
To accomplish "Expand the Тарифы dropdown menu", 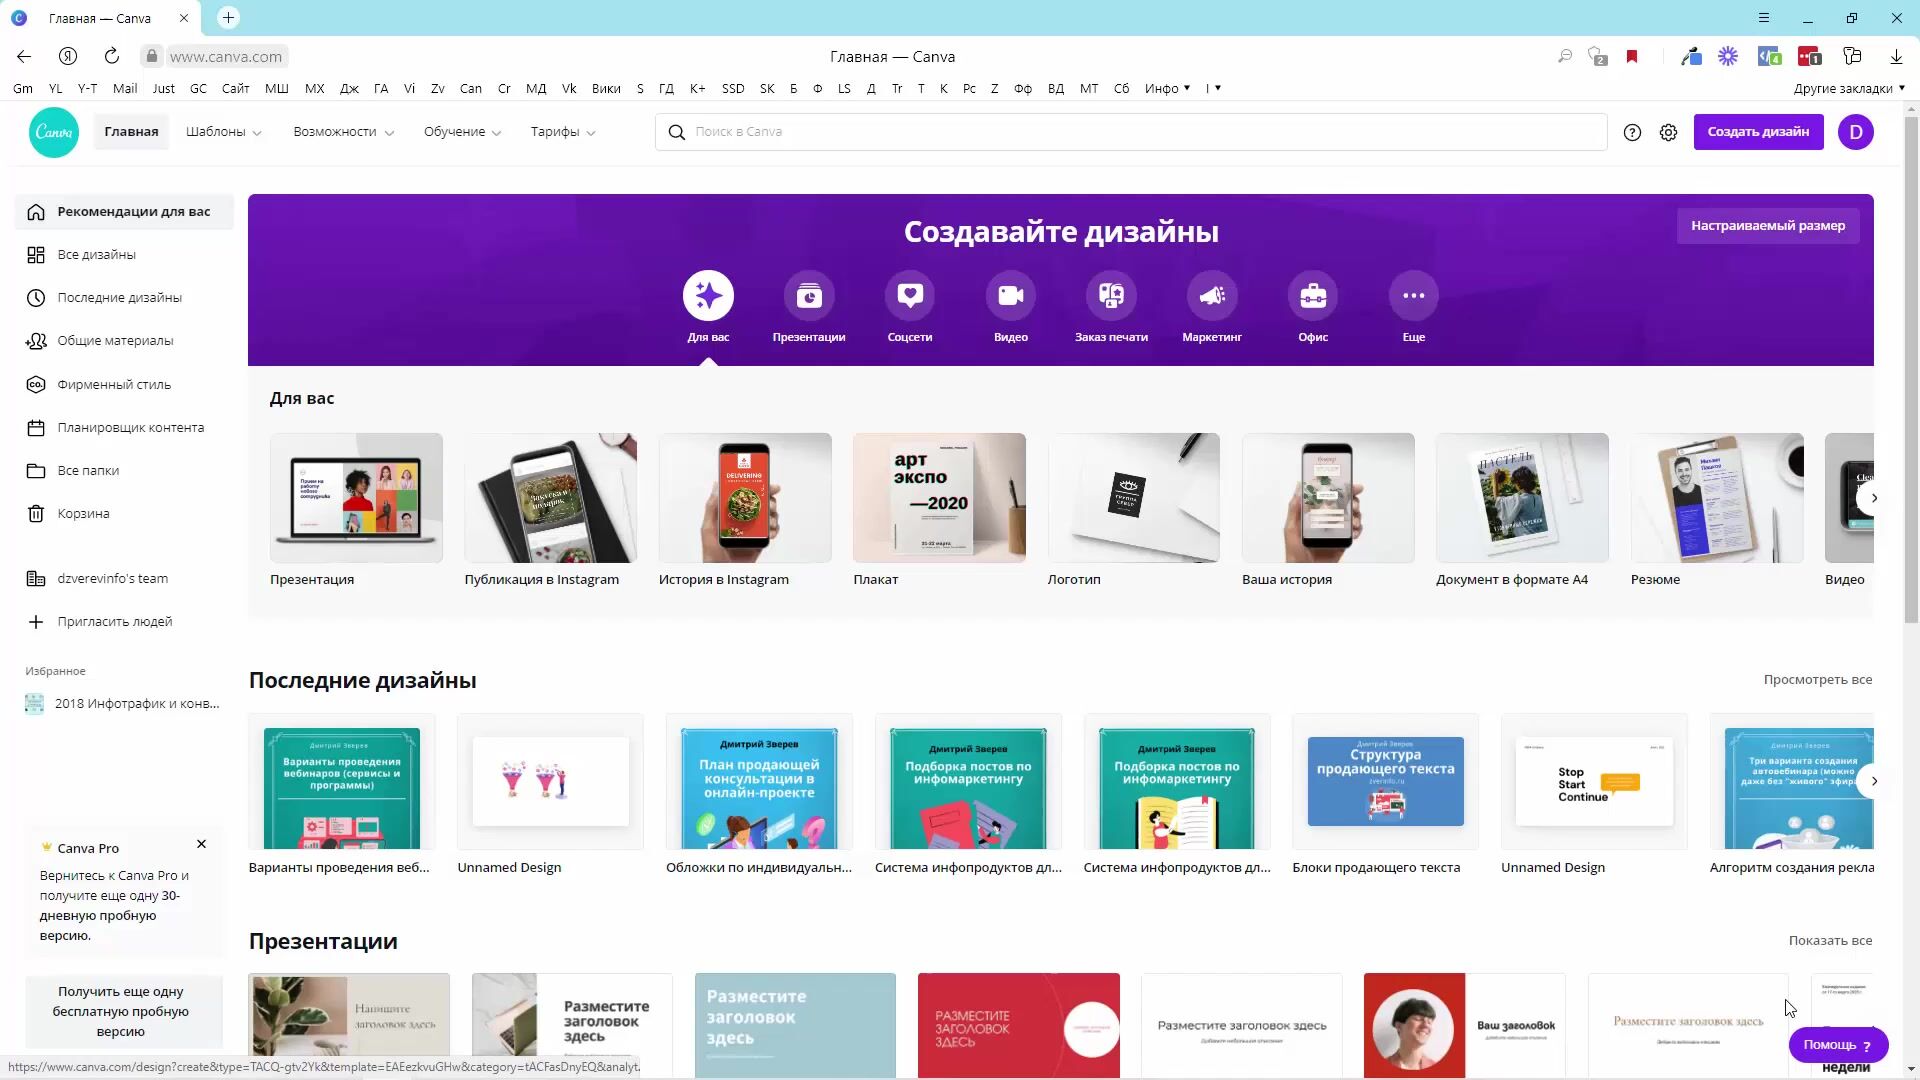I will 562,132.
